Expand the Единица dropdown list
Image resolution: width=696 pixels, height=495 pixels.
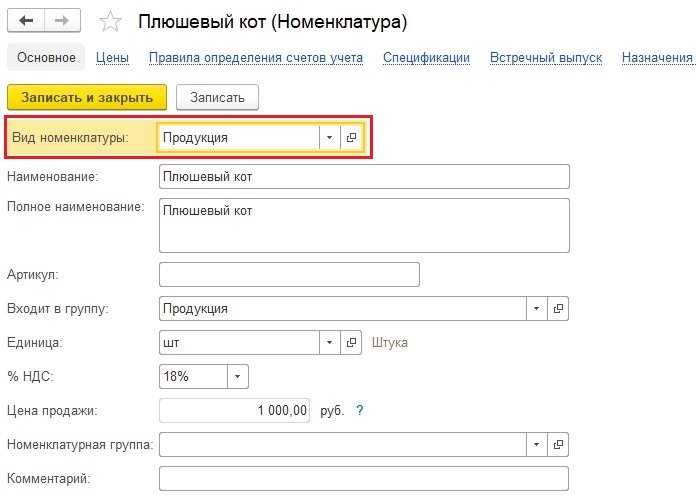329,342
